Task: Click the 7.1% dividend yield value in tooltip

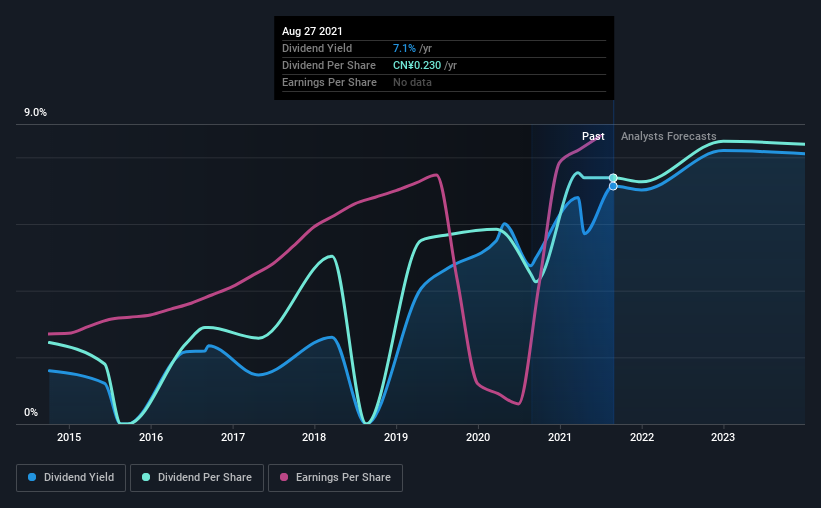Action: coord(404,48)
